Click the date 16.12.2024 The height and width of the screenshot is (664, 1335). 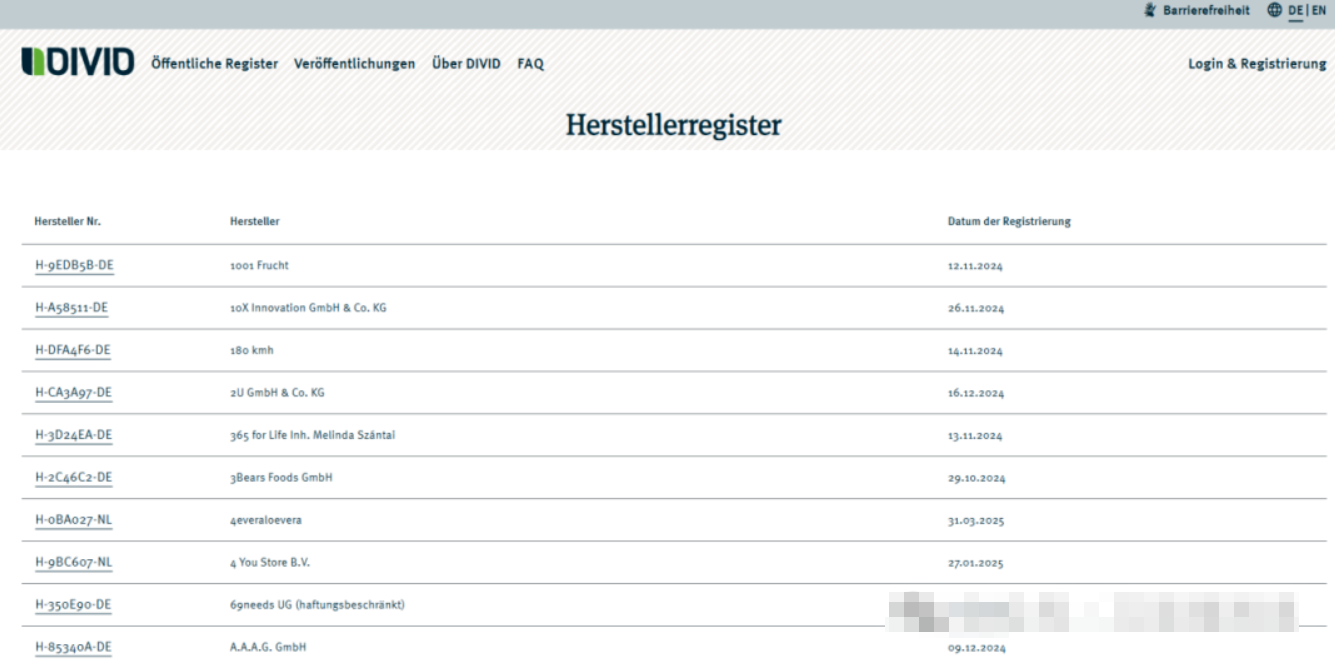click(x=976, y=394)
